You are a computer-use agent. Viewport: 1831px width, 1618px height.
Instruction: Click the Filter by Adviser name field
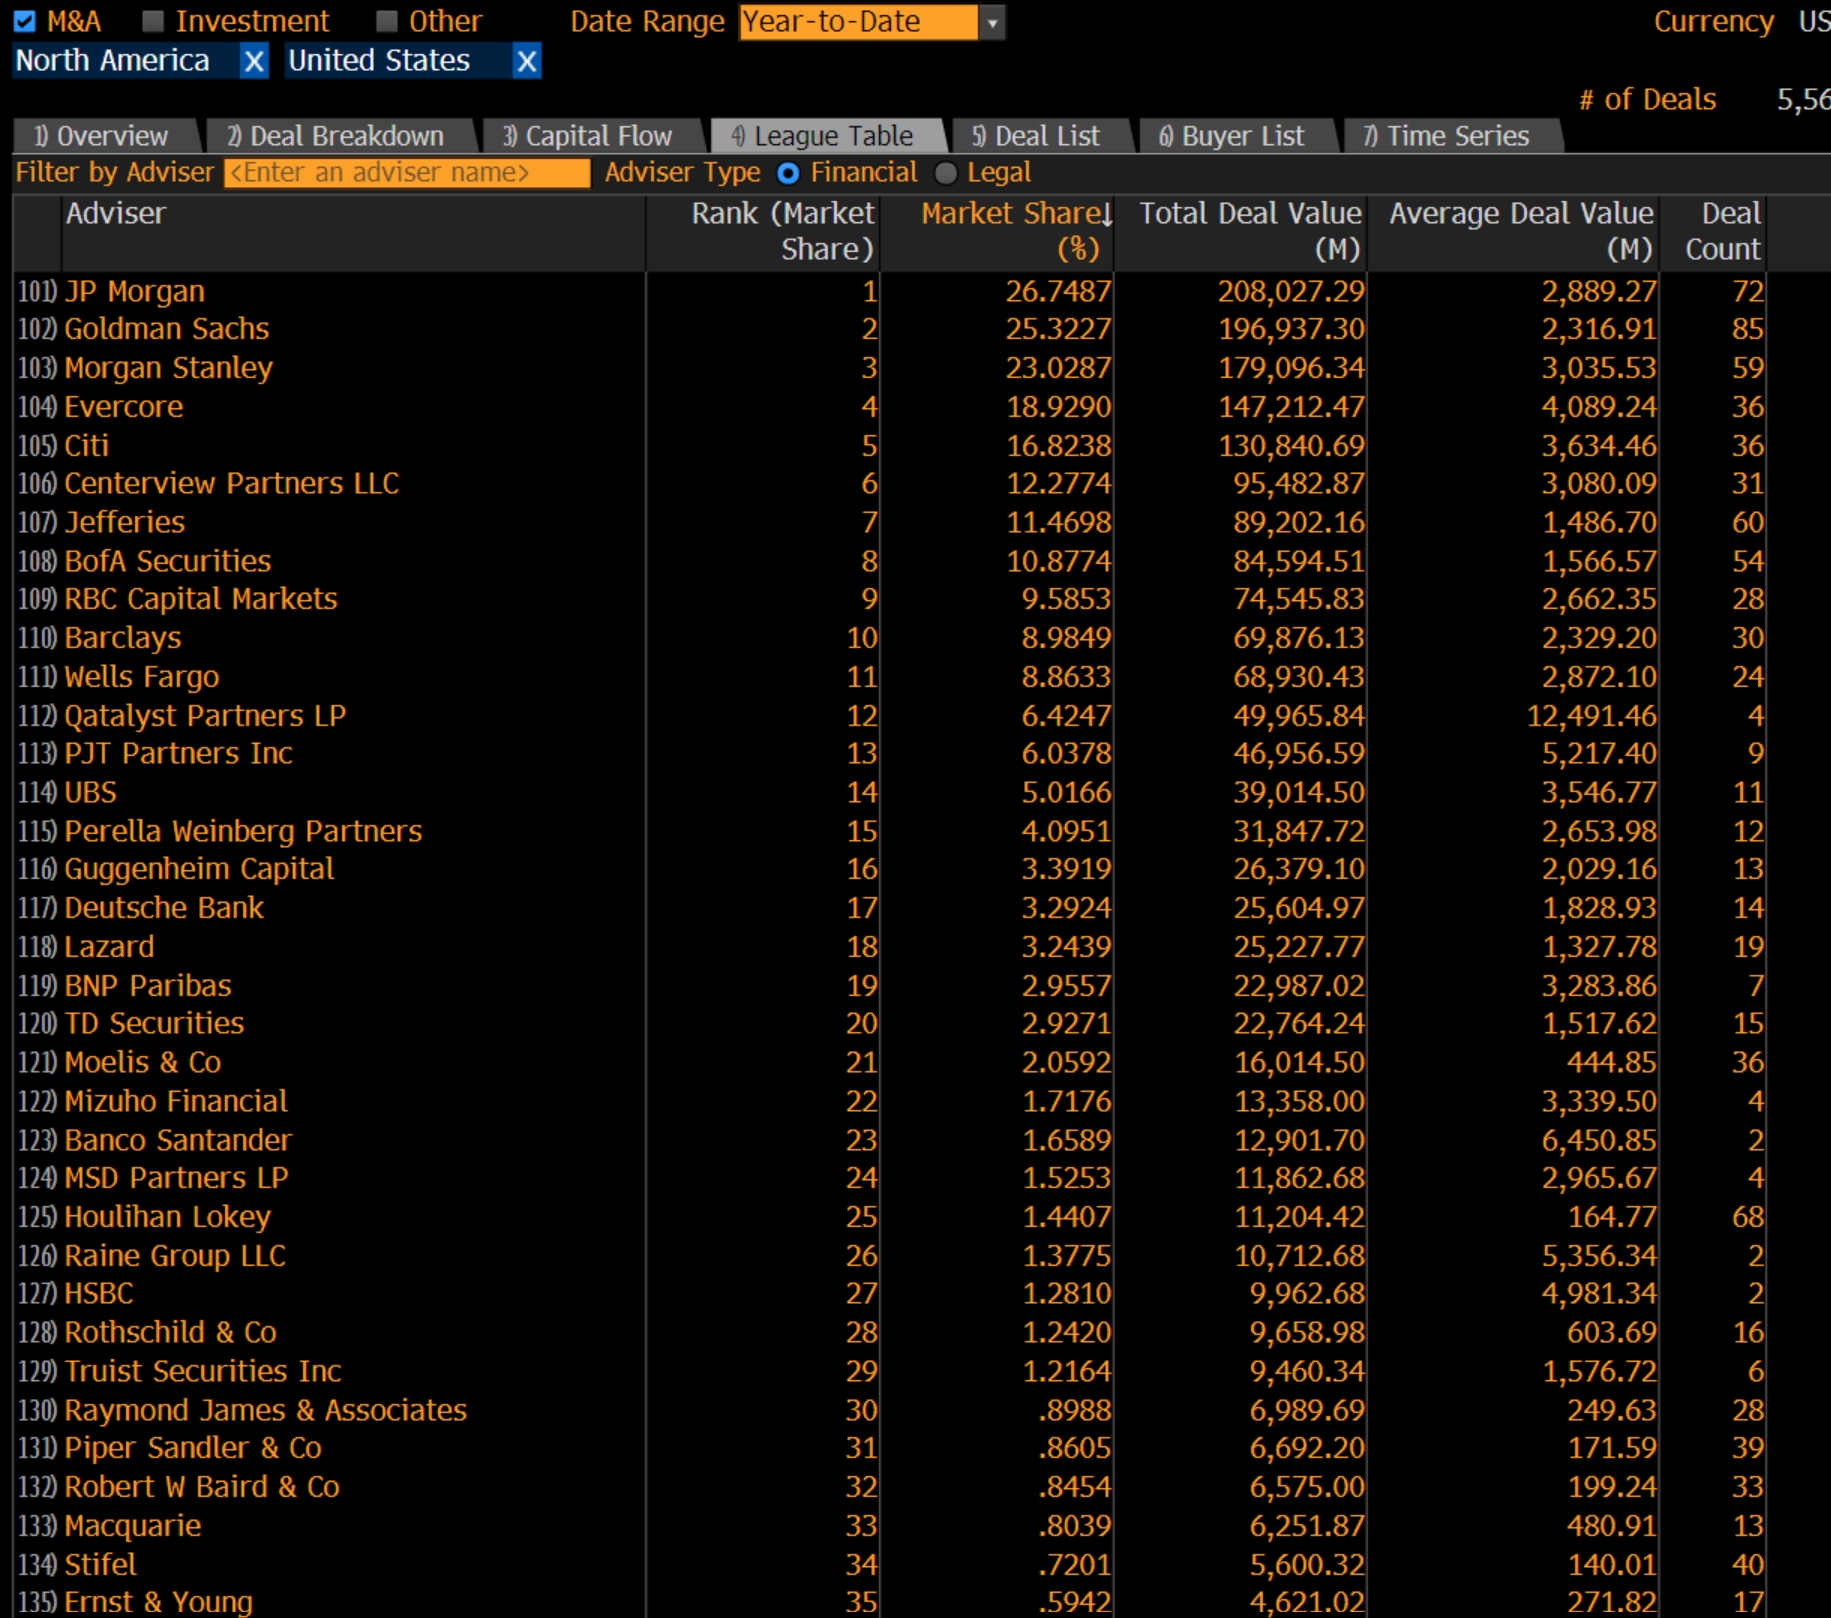click(407, 173)
